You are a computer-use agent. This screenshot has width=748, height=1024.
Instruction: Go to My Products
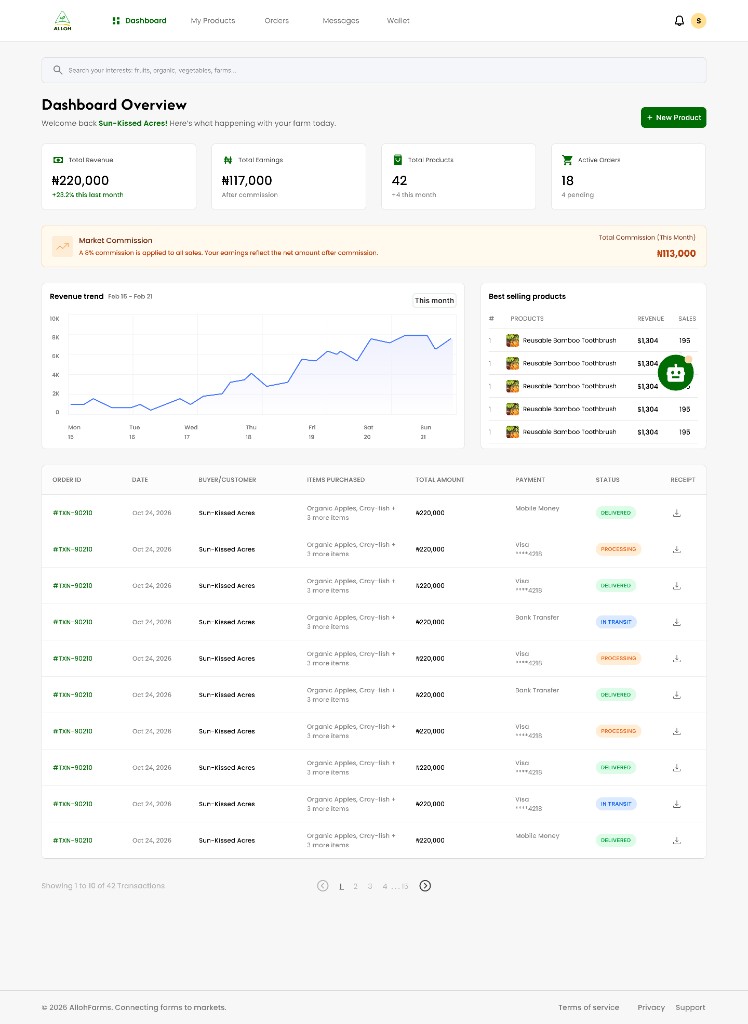[x=213, y=21]
